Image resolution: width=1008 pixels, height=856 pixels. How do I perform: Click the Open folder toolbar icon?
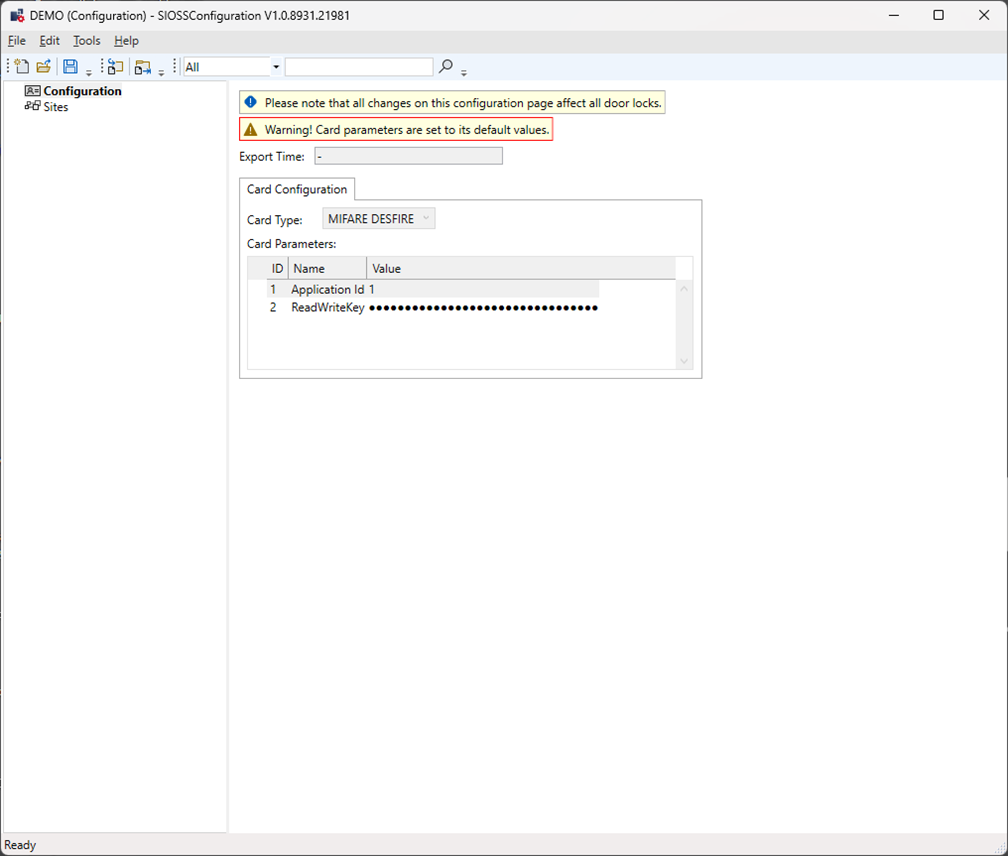click(43, 67)
